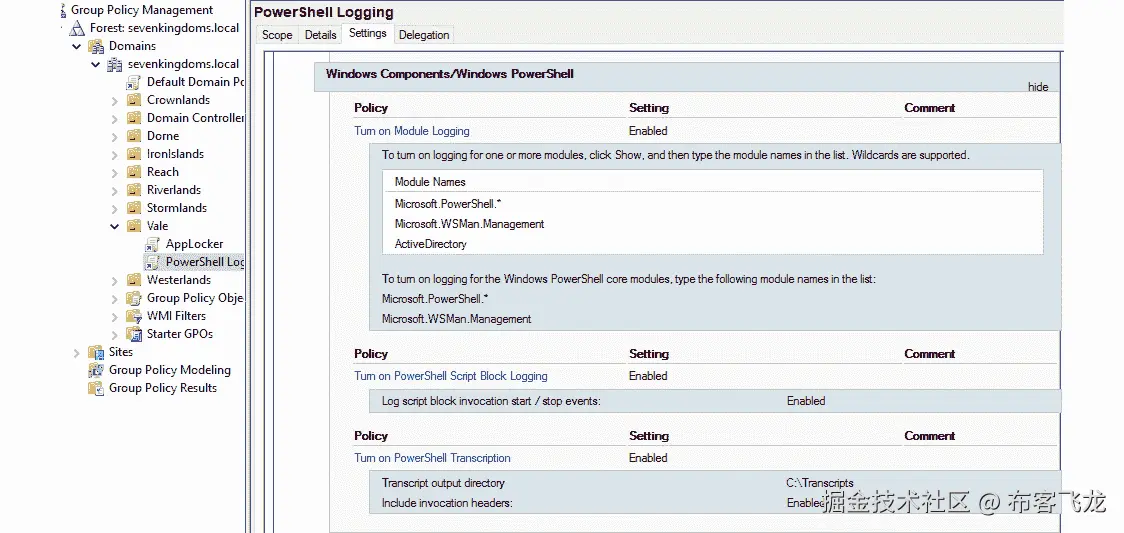Collapse the Domains node

point(77,47)
